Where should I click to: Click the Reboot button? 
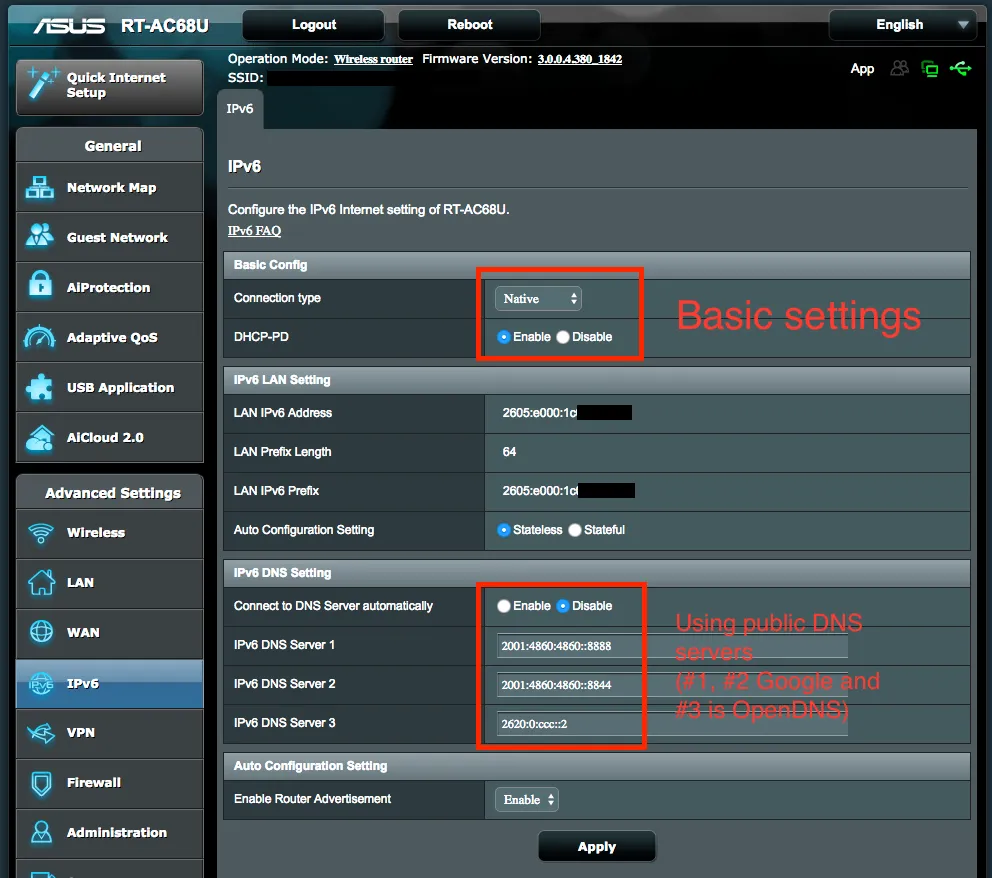[x=469, y=25]
